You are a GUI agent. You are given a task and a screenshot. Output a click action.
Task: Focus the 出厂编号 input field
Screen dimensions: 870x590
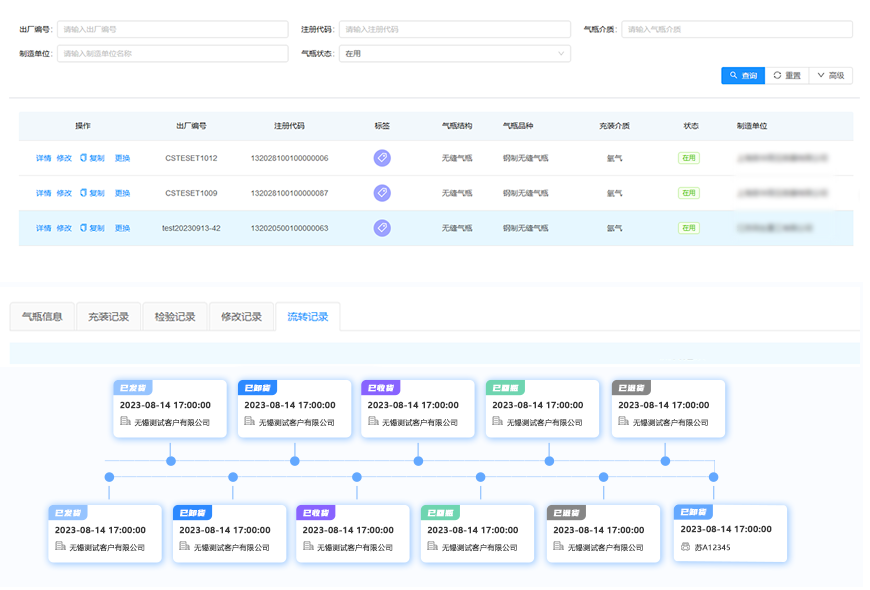172,30
